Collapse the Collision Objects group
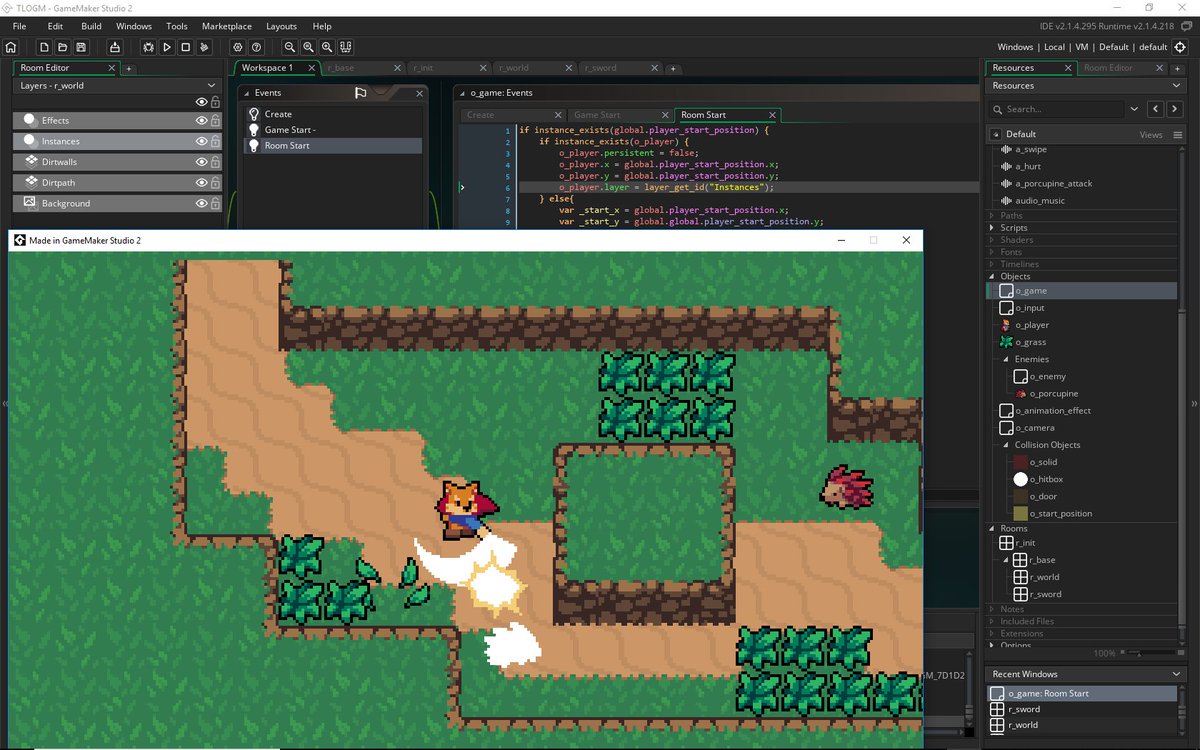 1006,445
